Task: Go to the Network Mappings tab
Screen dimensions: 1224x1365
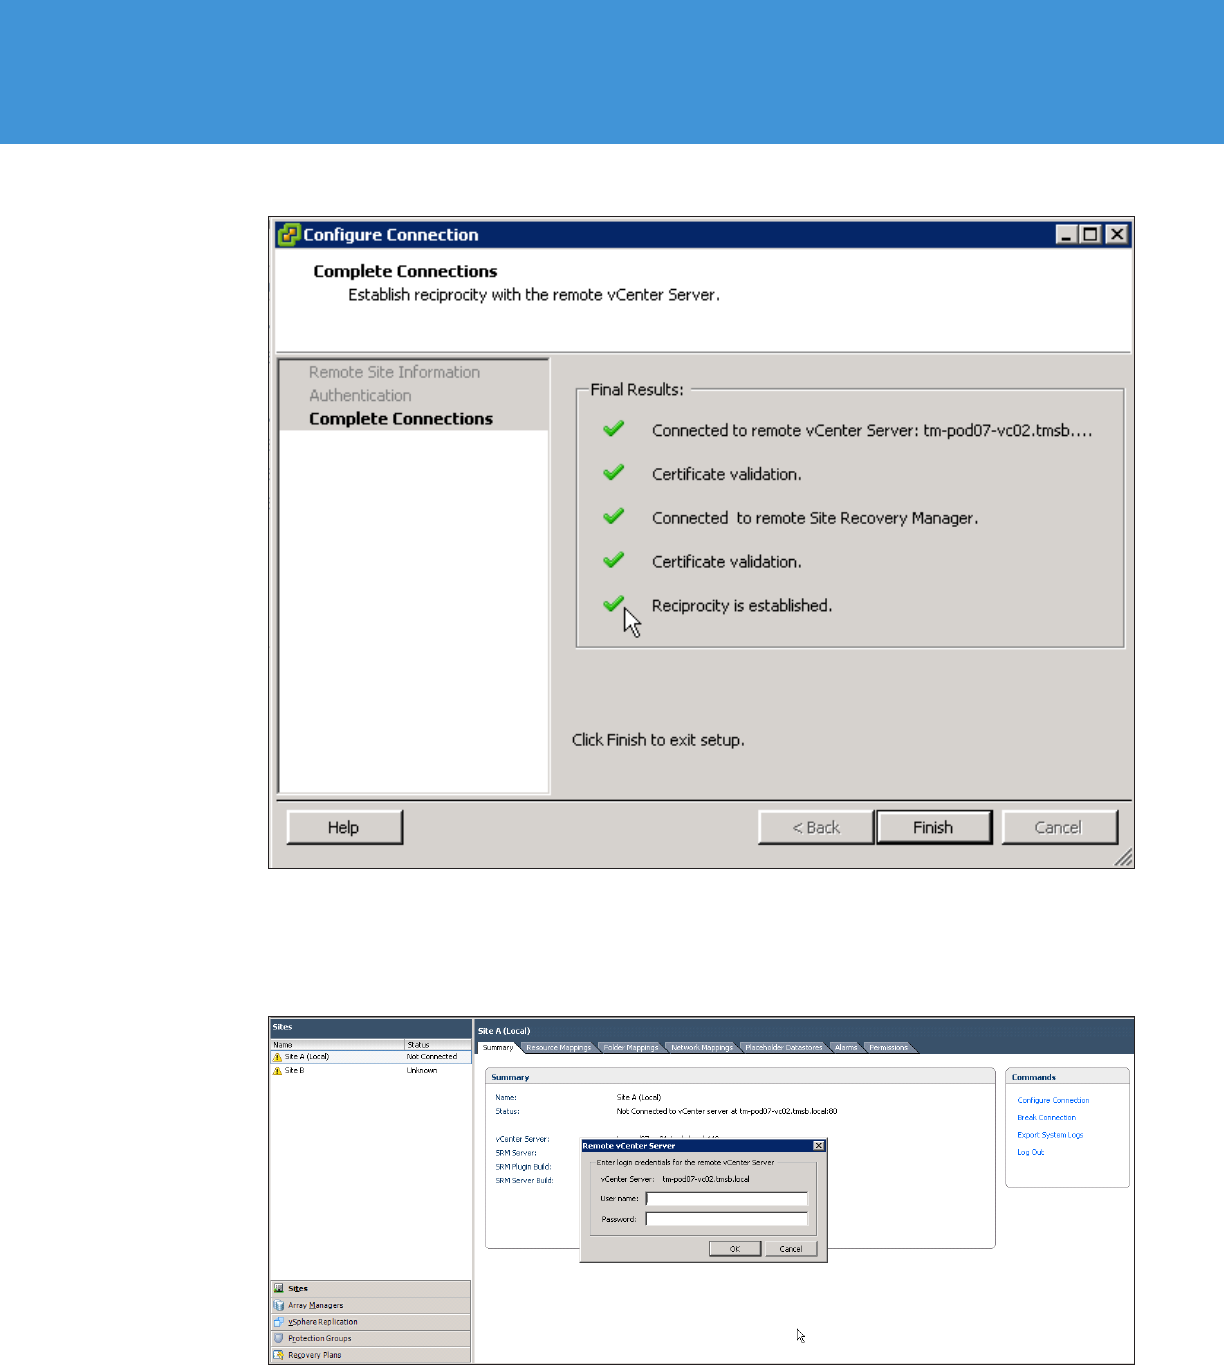Action: (x=702, y=1048)
